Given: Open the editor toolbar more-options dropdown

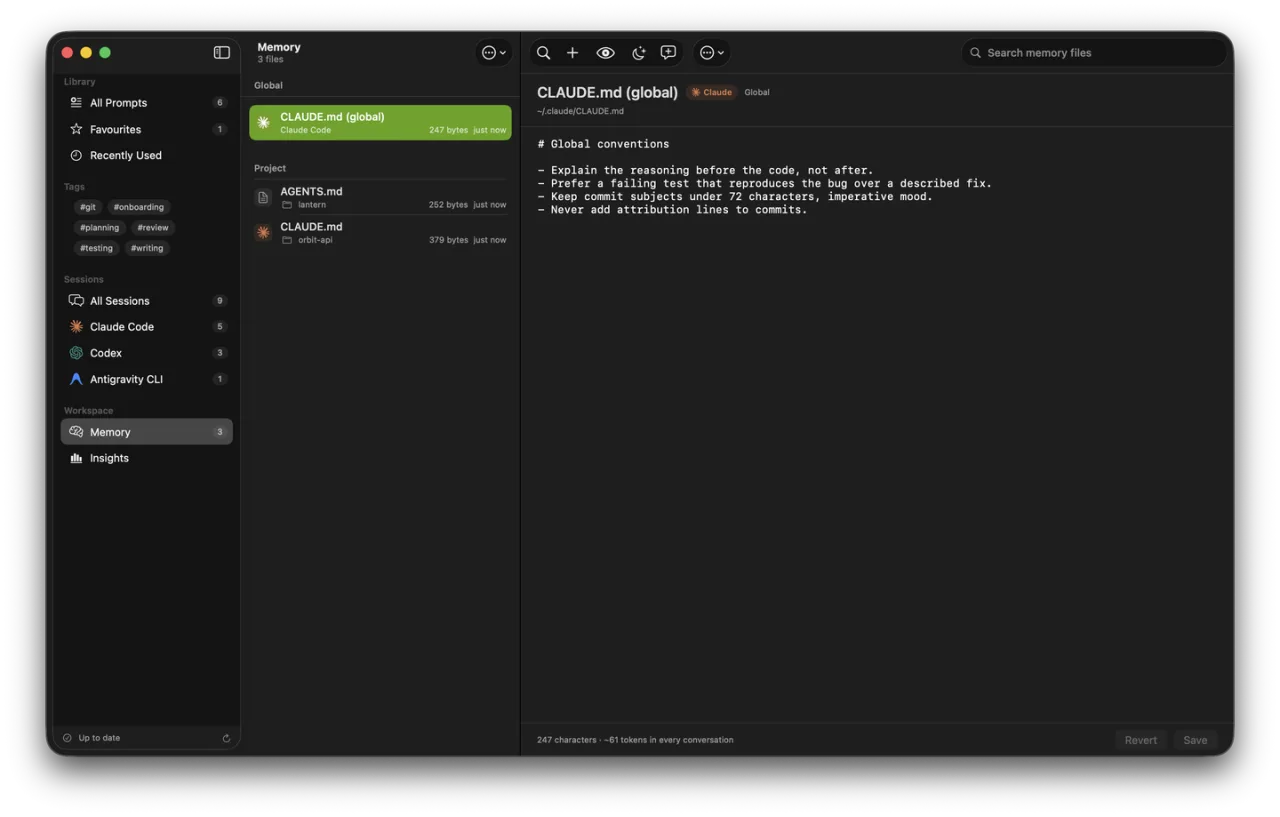Looking at the screenshot, I should (712, 52).
